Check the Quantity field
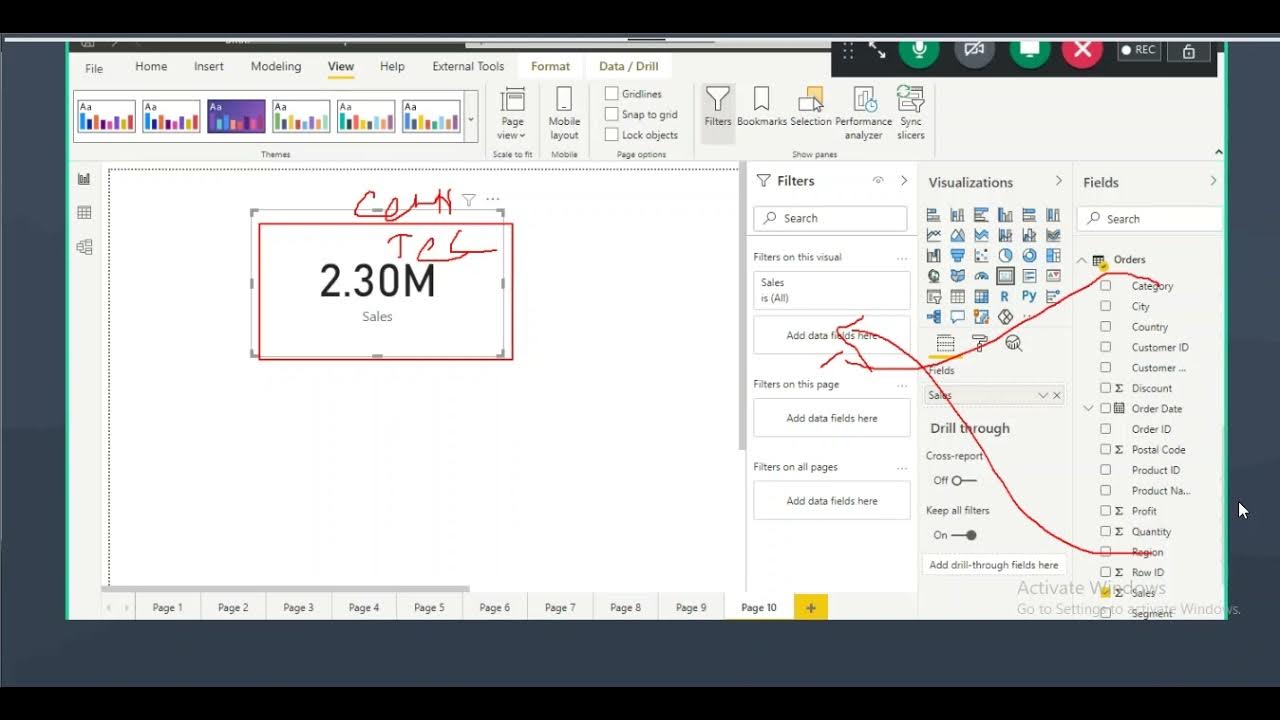The image size is (1280, 720). tap(1105, 531)
